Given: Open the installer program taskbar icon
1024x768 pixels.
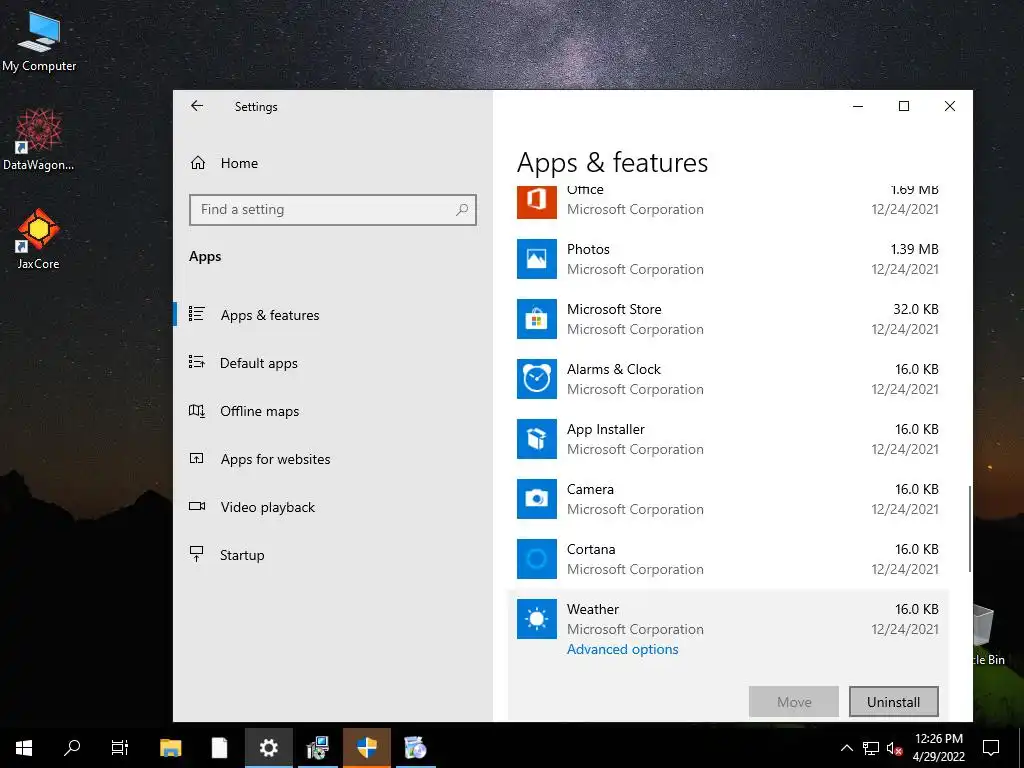Looking at the screenshot, I should (317, 748).
